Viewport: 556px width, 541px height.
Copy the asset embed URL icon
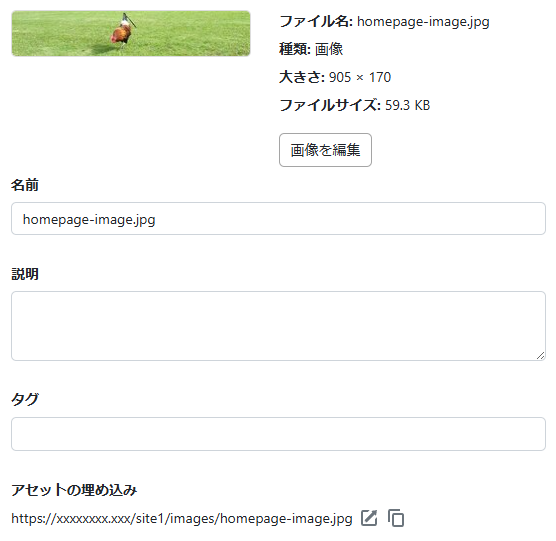pyautogui.click(x=396, y=518)
